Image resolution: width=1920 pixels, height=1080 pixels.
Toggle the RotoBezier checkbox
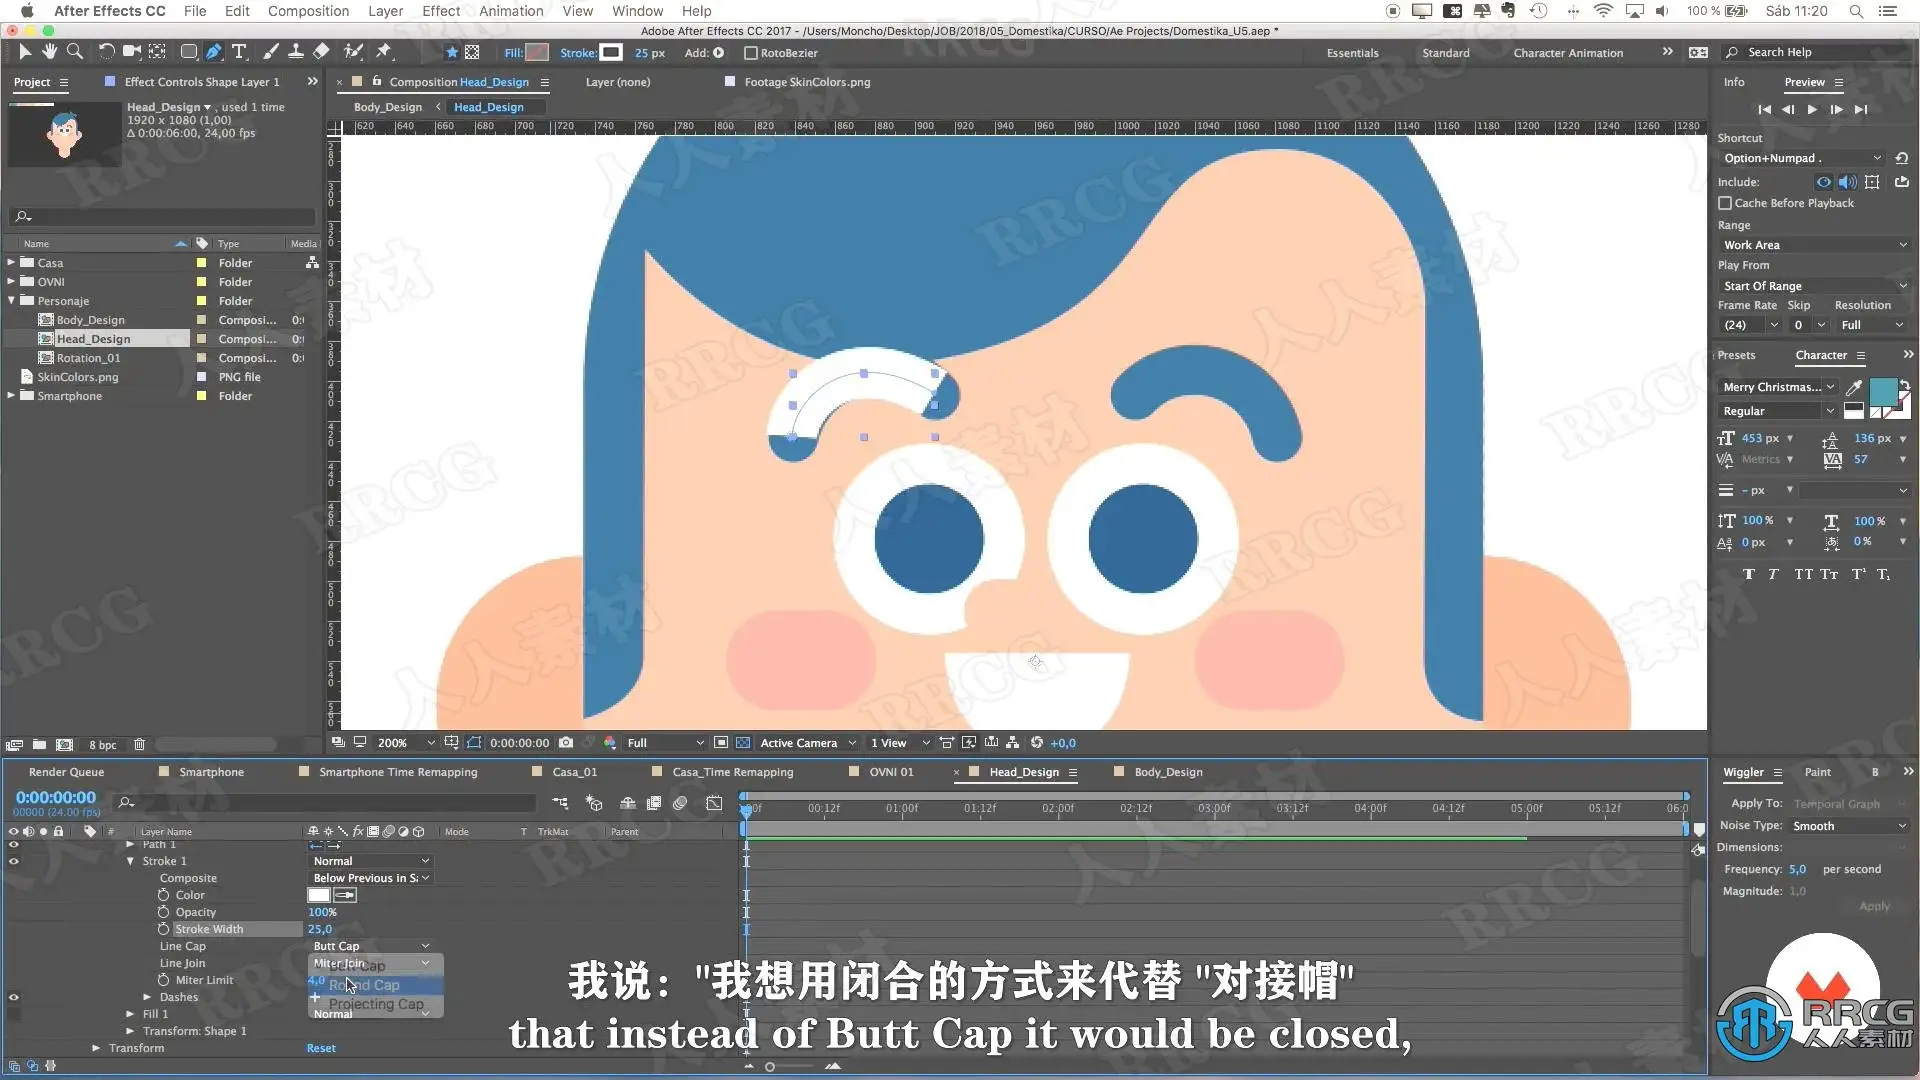751,53
